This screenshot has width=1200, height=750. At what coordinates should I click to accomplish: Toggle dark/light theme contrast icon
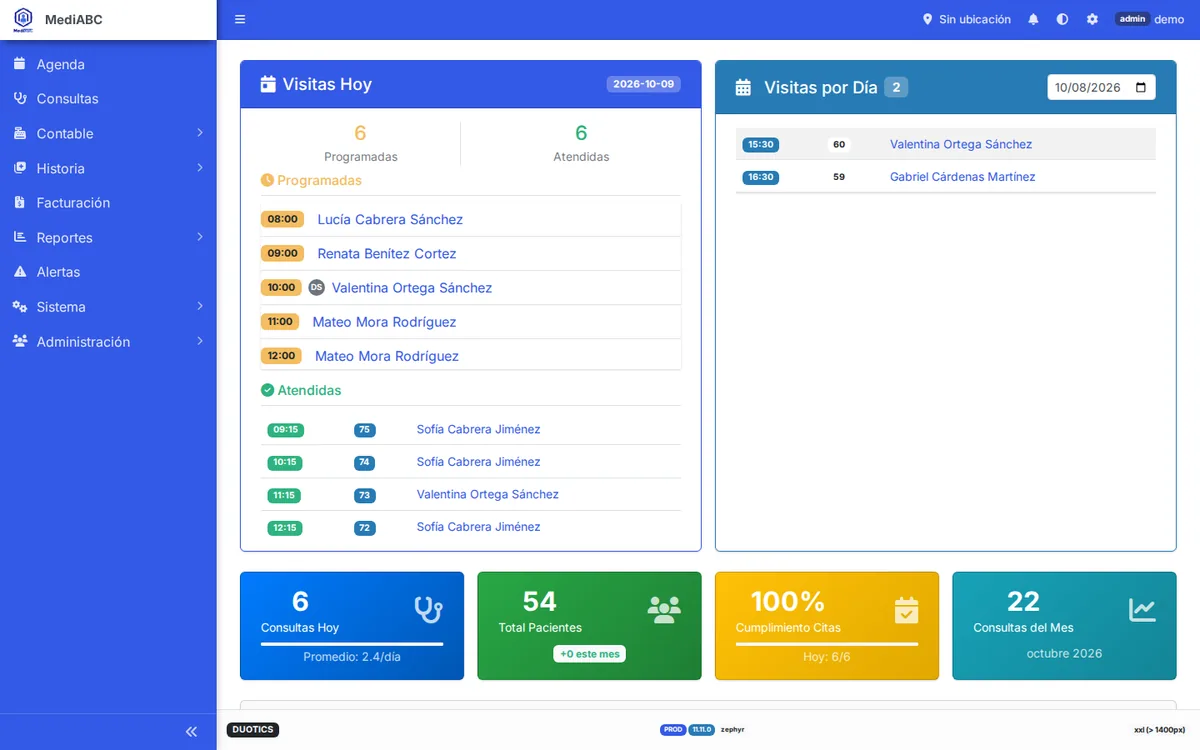coord(1062,20)
